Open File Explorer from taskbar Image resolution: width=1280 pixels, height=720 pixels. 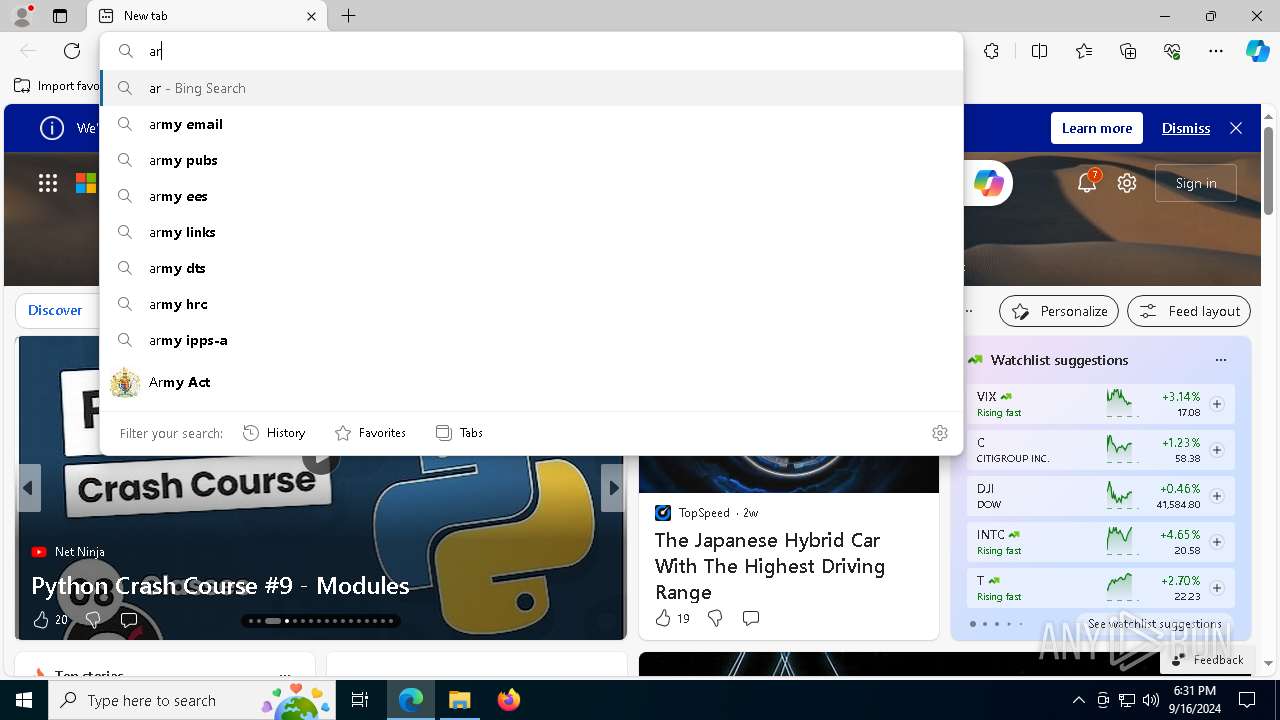(459, 700)
